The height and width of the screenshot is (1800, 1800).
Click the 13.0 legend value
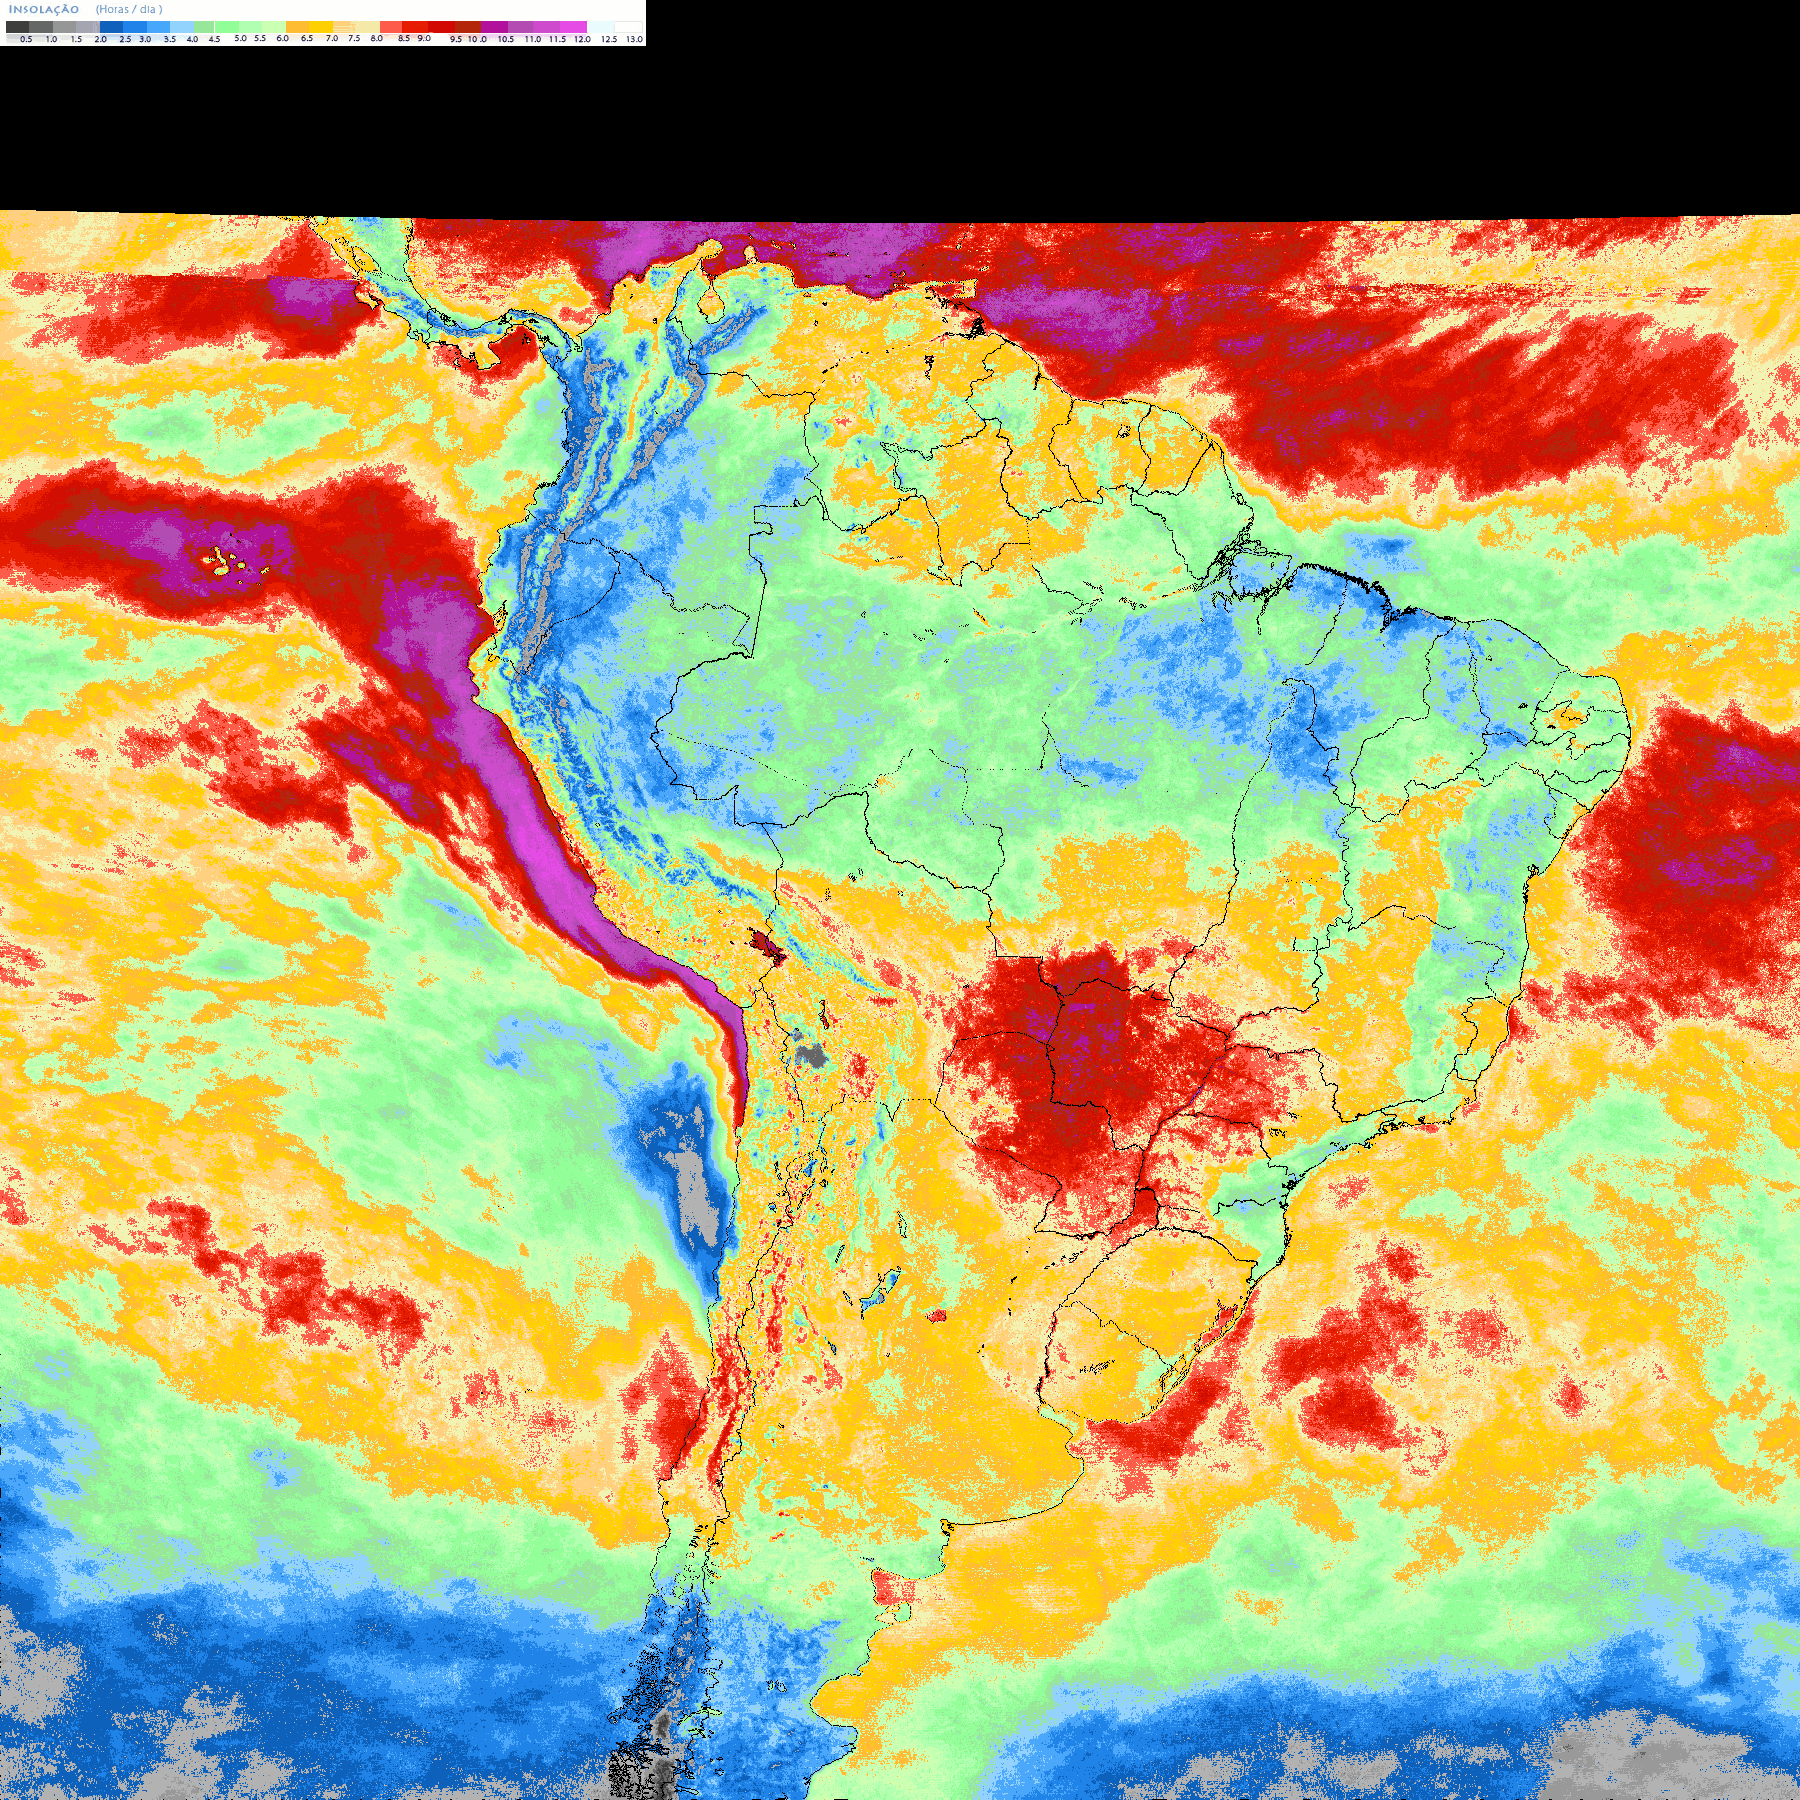(x=634, y=39)
